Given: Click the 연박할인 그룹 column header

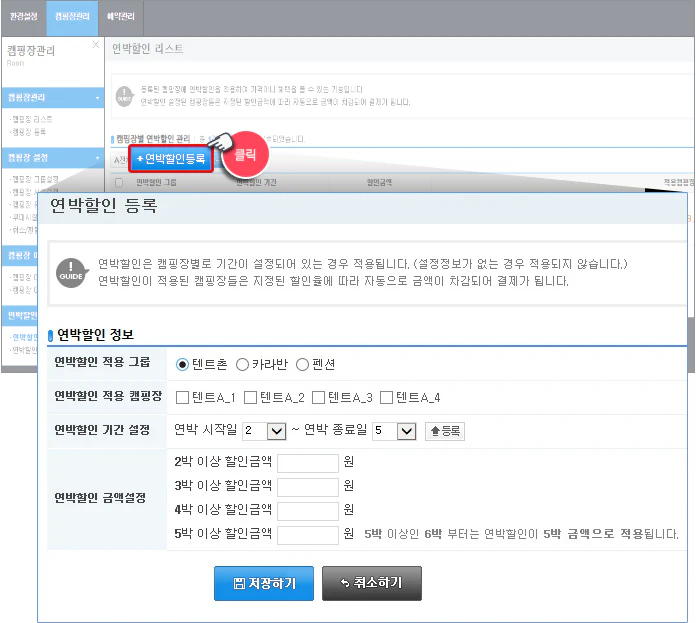Looking at the screenshot, I should pos(156,182).
